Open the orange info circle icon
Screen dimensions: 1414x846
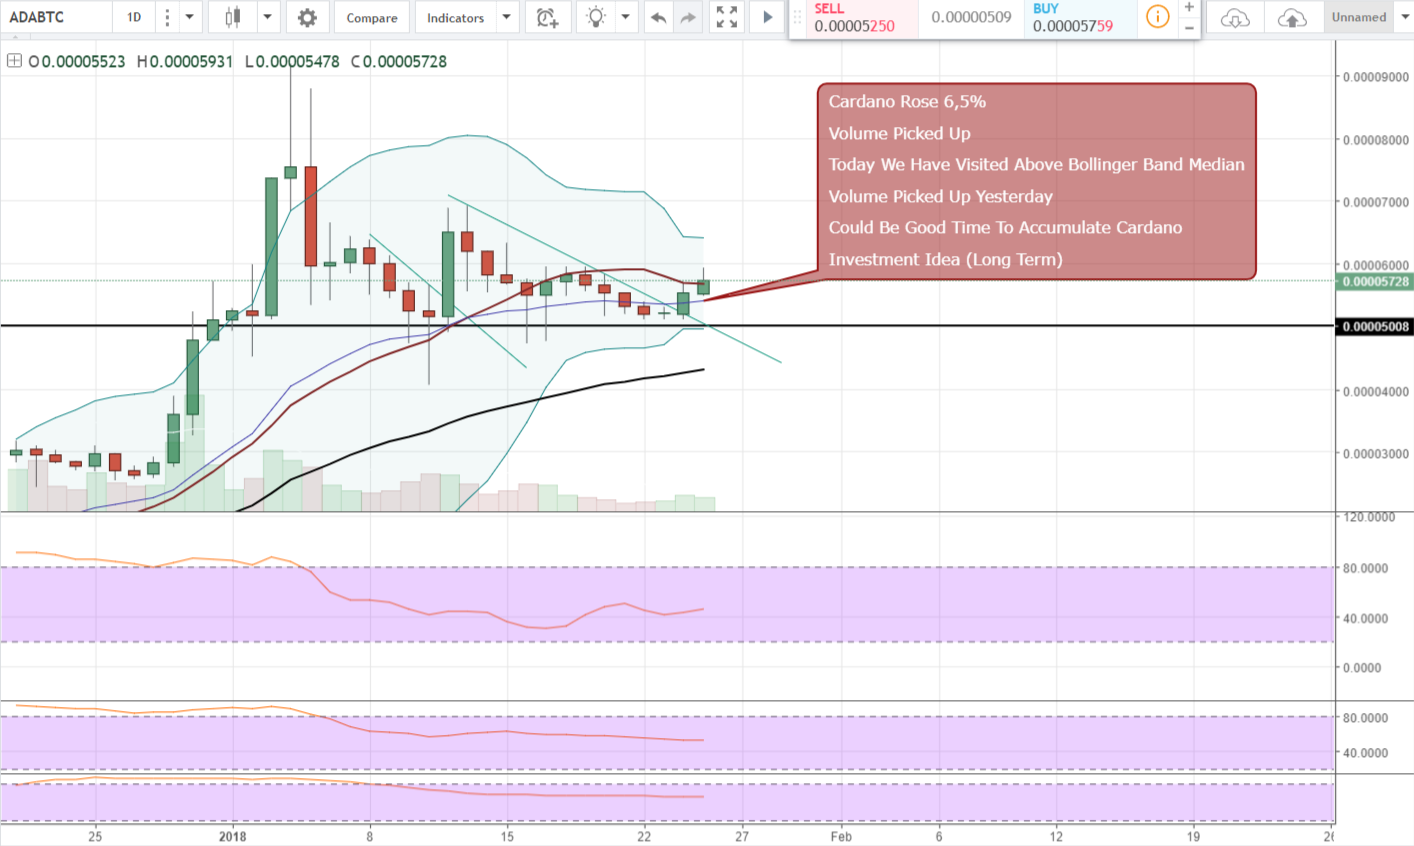1157,17
